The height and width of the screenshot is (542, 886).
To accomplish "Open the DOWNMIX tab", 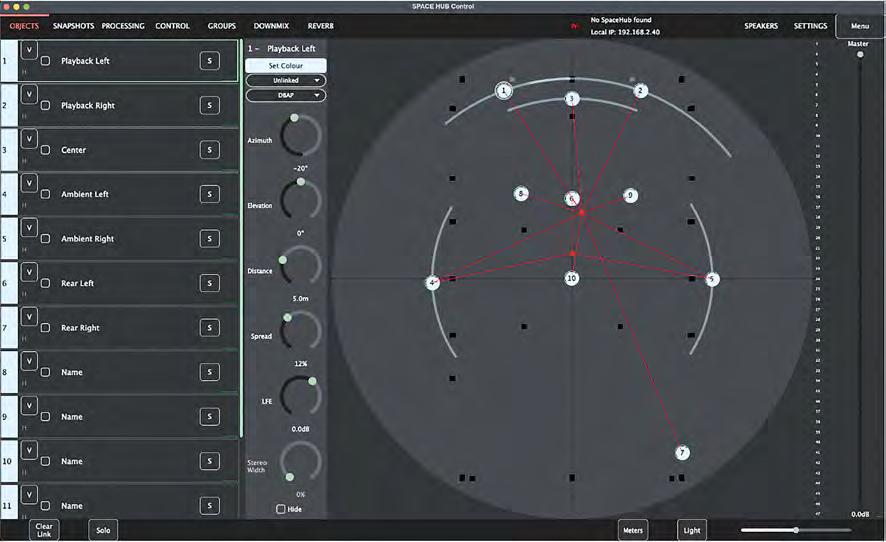I will [271, 26].
